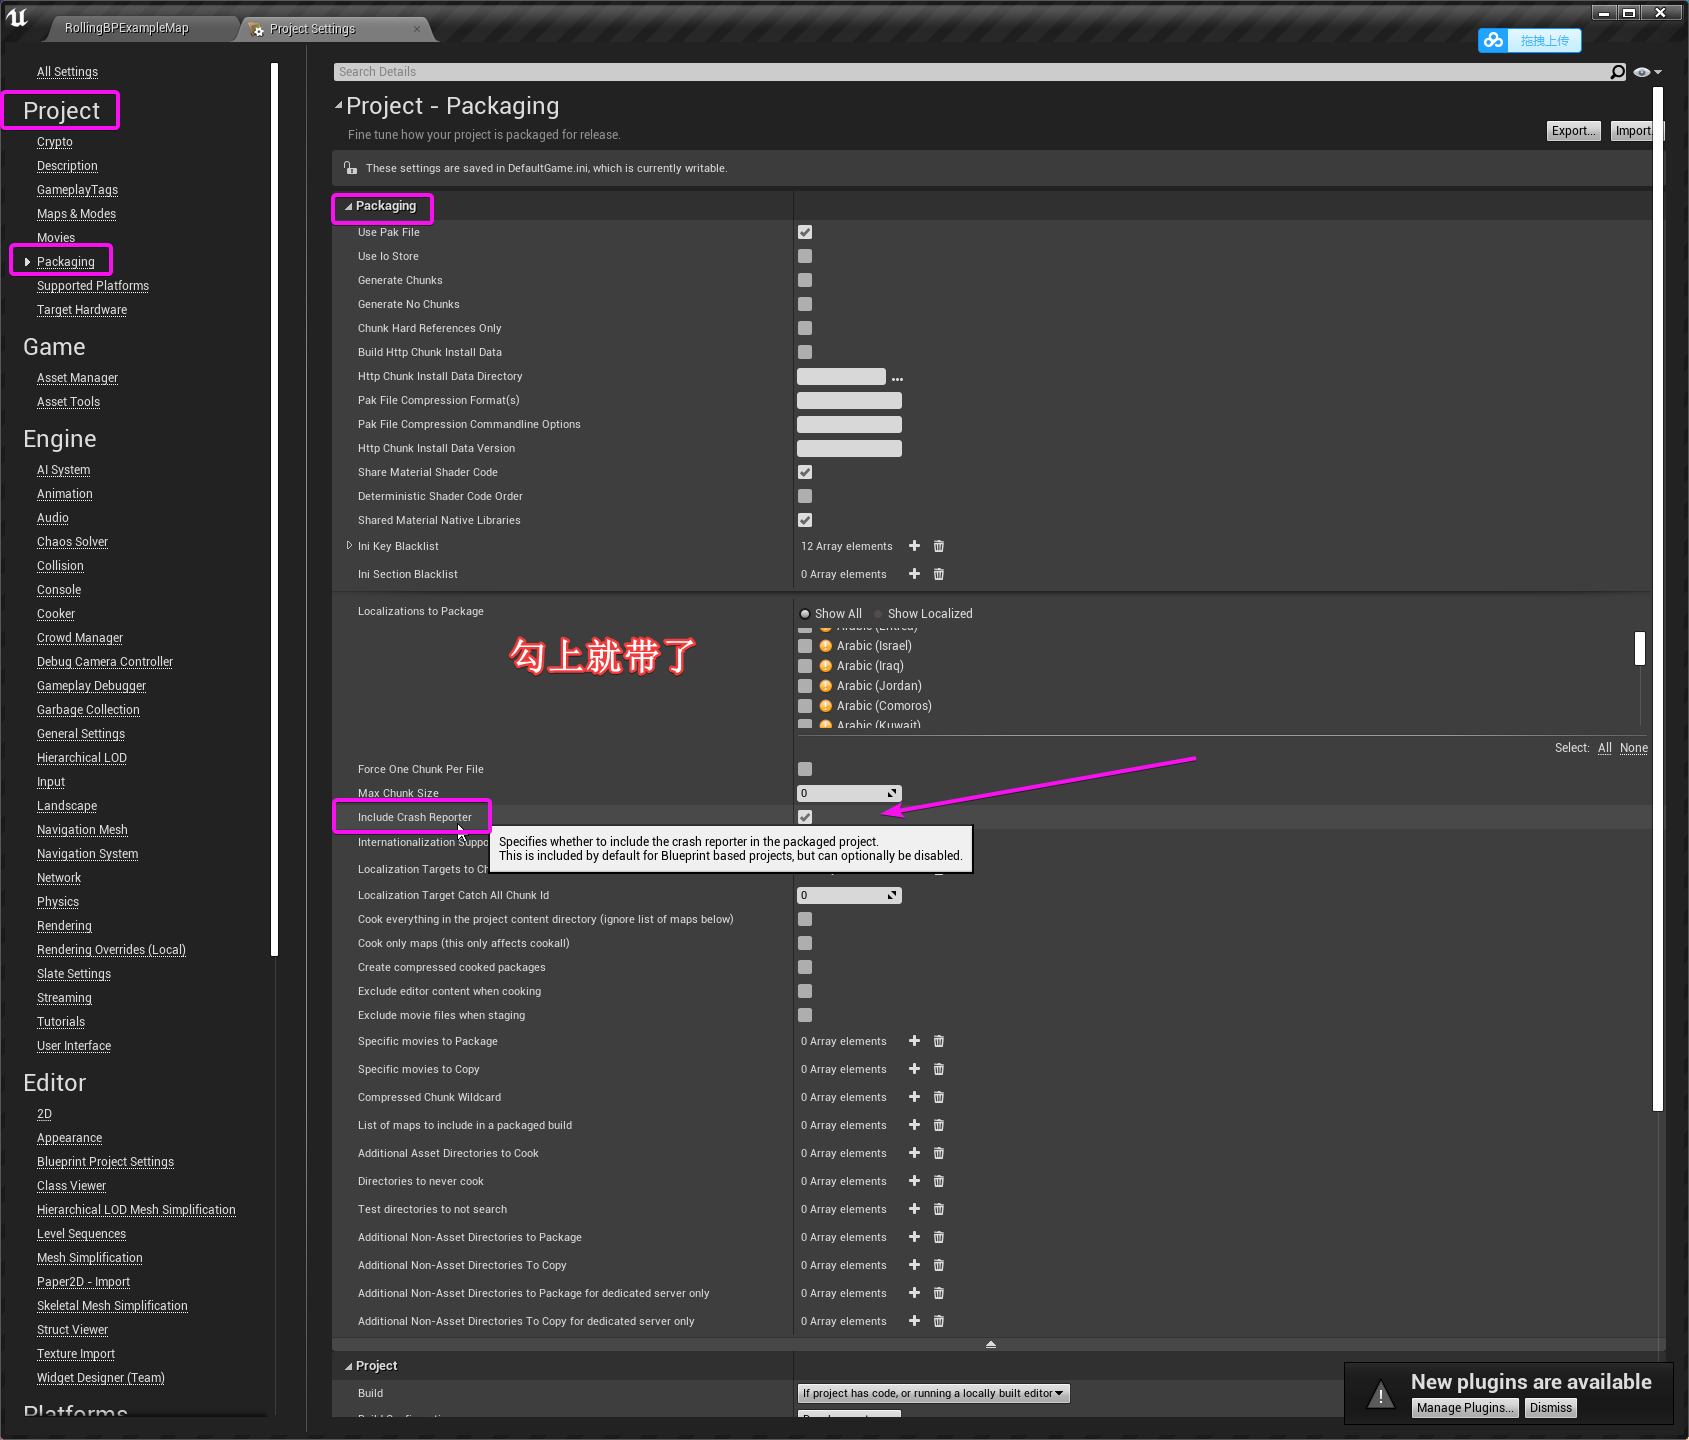This screenshot has height=1440, width=1689.
Task: Add an element to Ini Key Blacklist
Action: [x=913, y=546]
